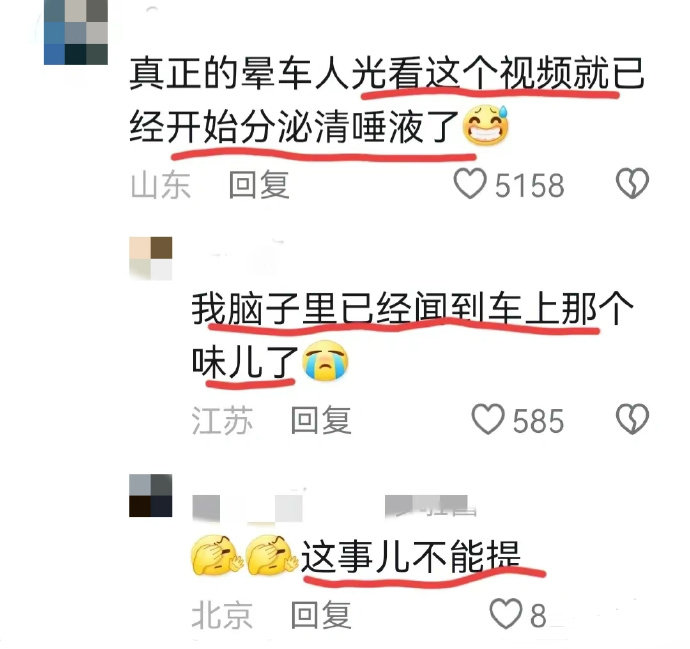690x649 pixels.
Task: Click the sweating grin emoji
Action: pyautogui.click(x=485, y=125)
